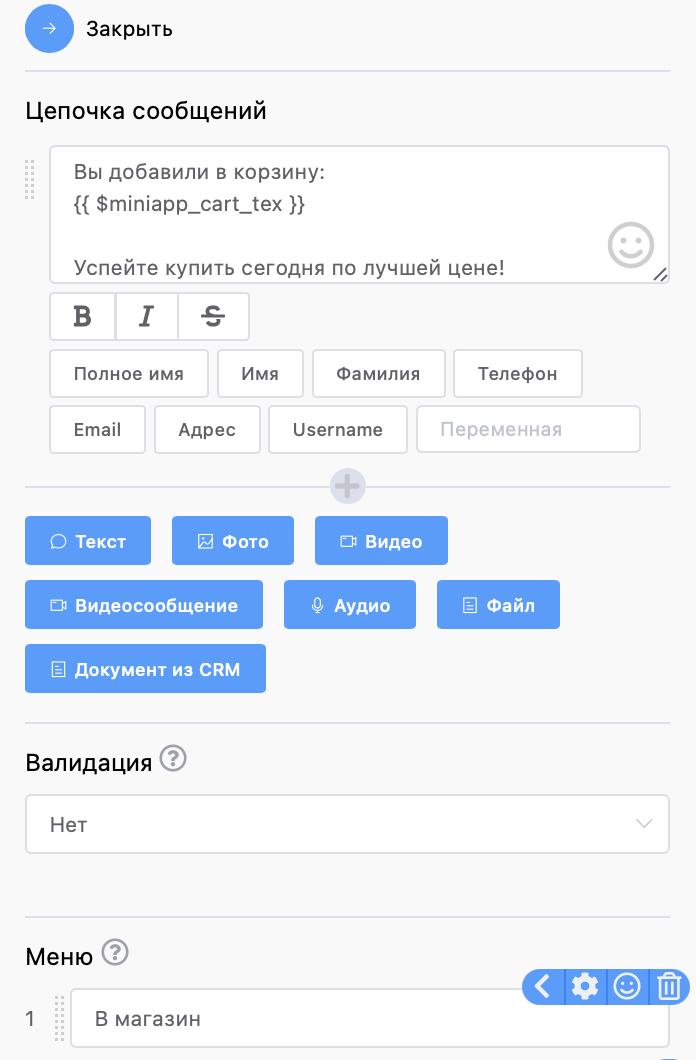Open the Validation help question icon
Screen dimensions: 696x1060
click(x=173, y=761)
